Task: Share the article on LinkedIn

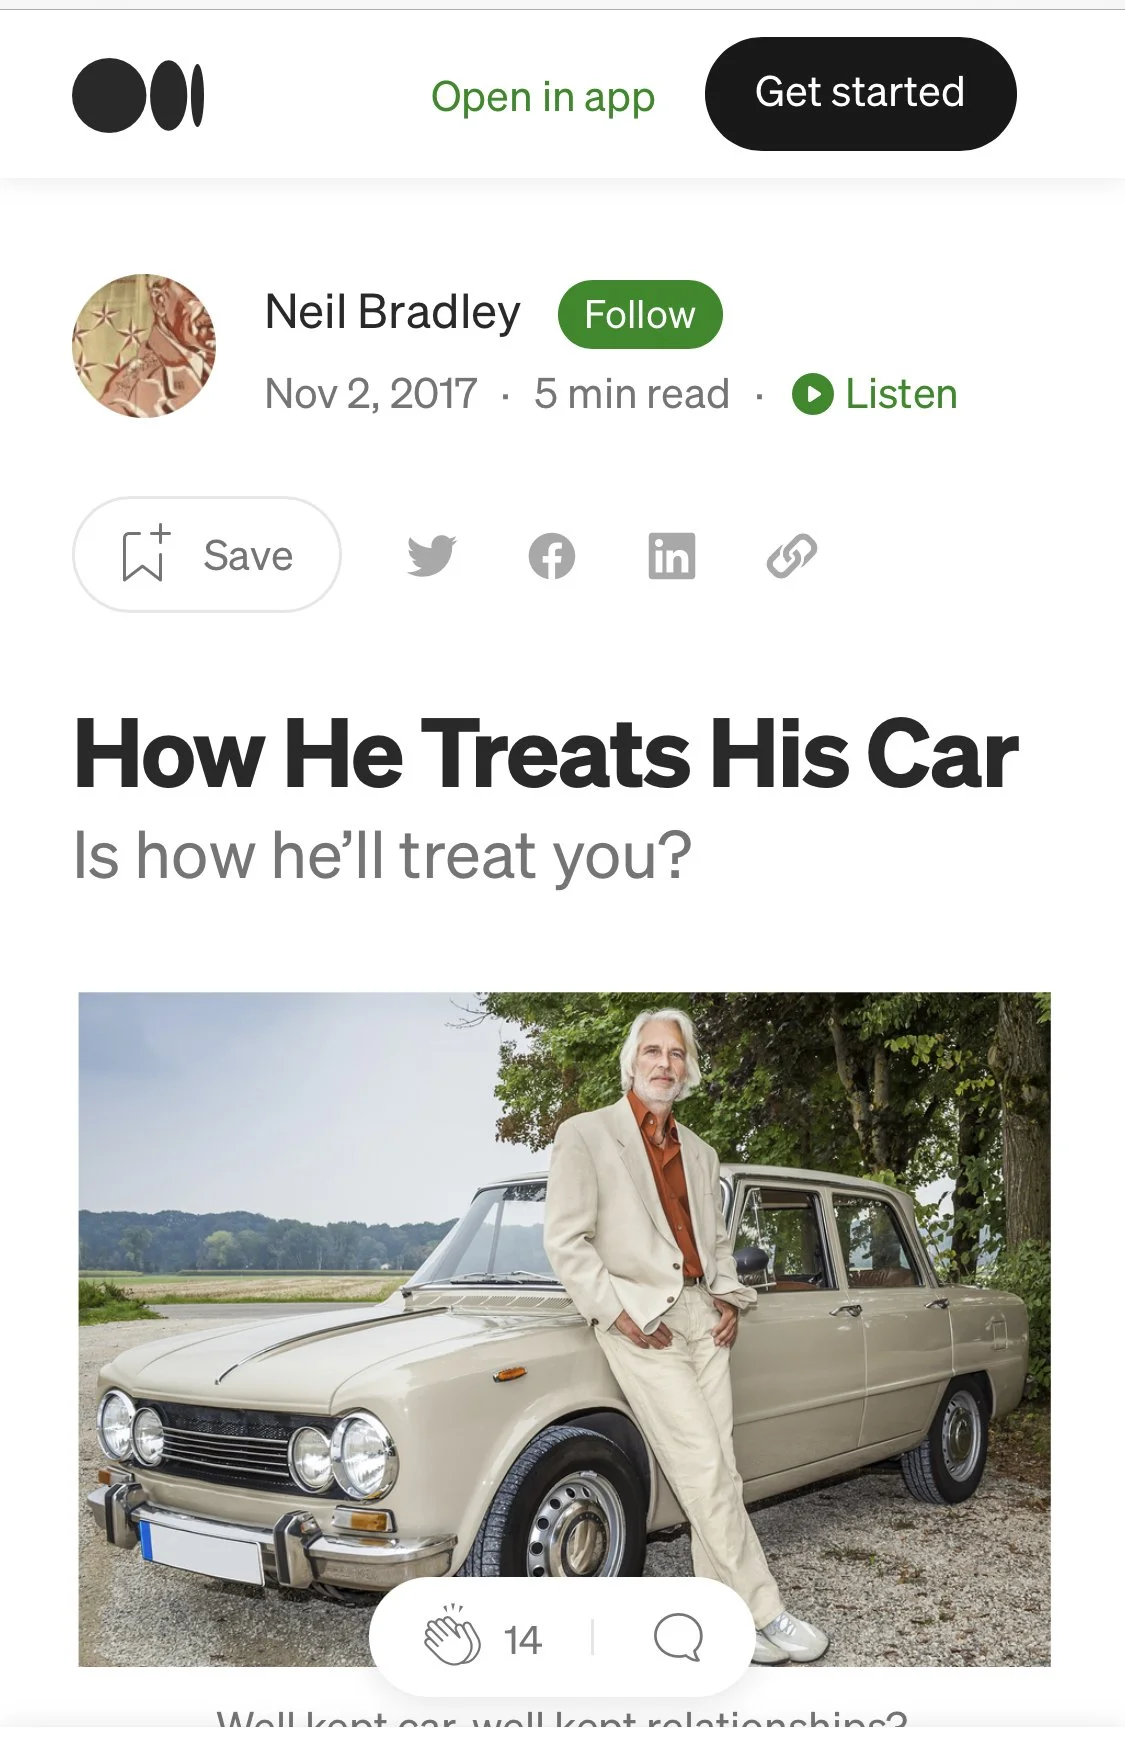Action: coord(671,556)
